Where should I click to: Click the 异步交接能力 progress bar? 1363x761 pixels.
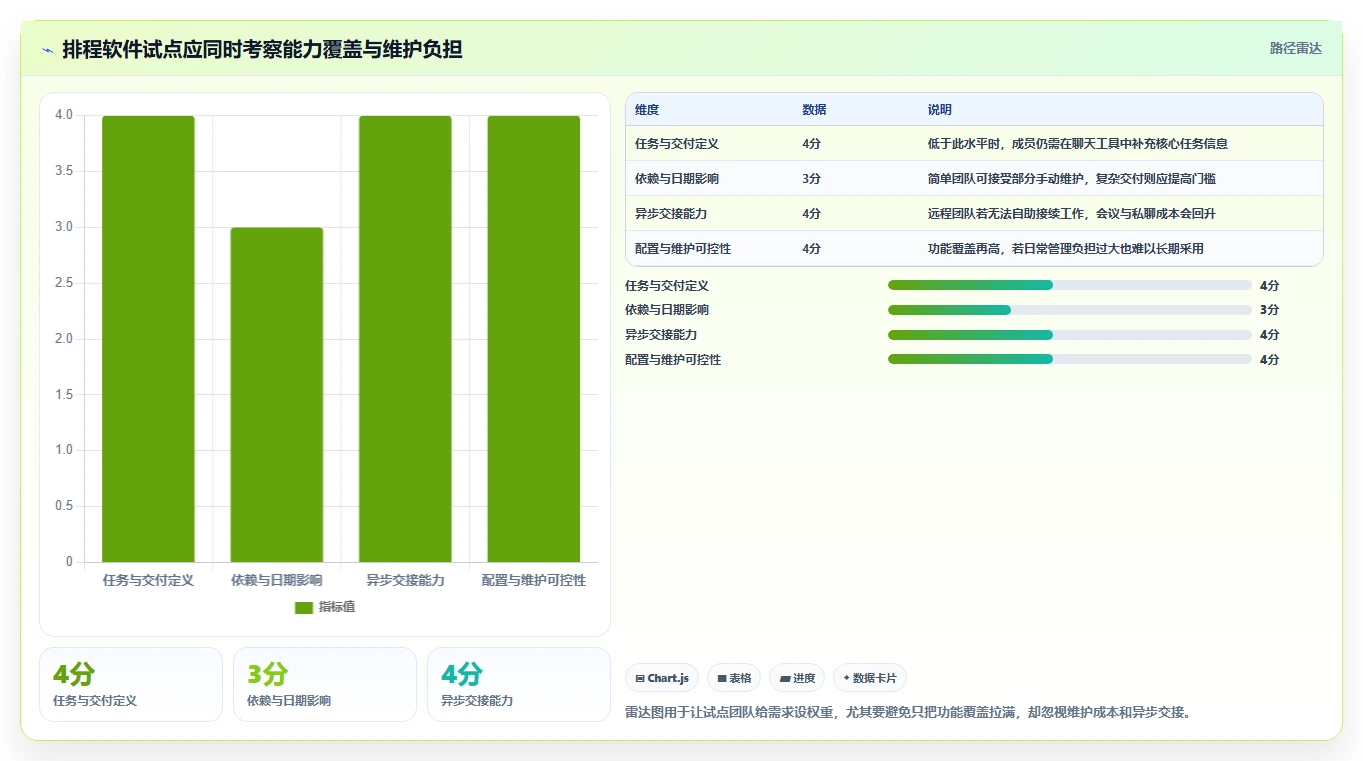(x=1070, y=334)
